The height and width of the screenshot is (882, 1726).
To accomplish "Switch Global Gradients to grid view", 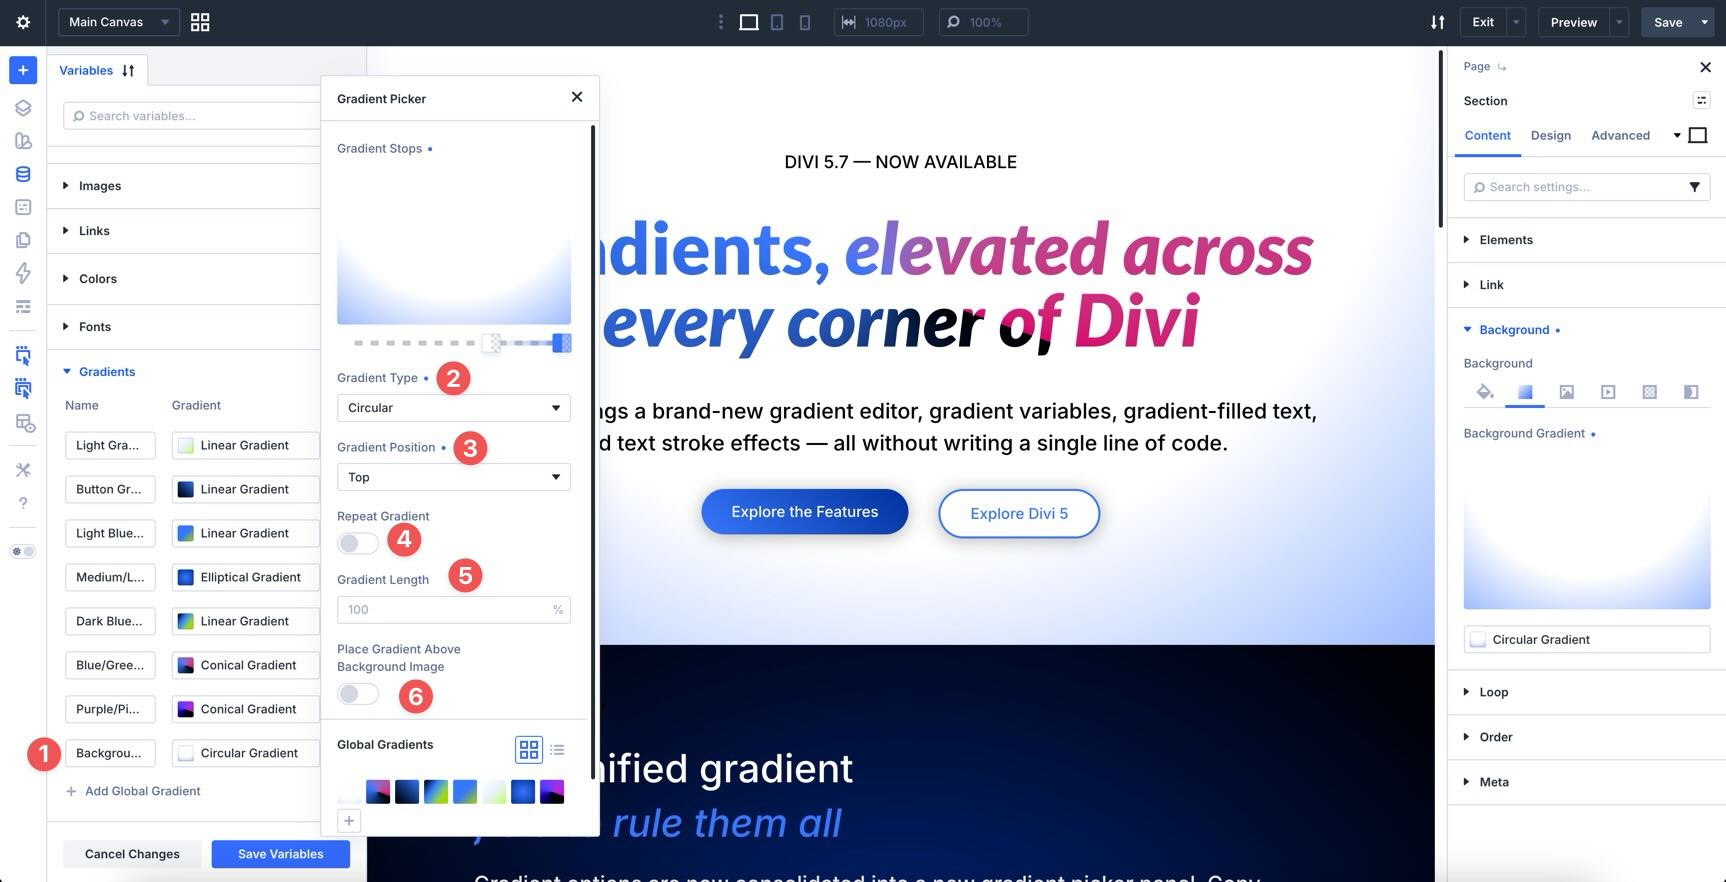I will coord(529,749).
